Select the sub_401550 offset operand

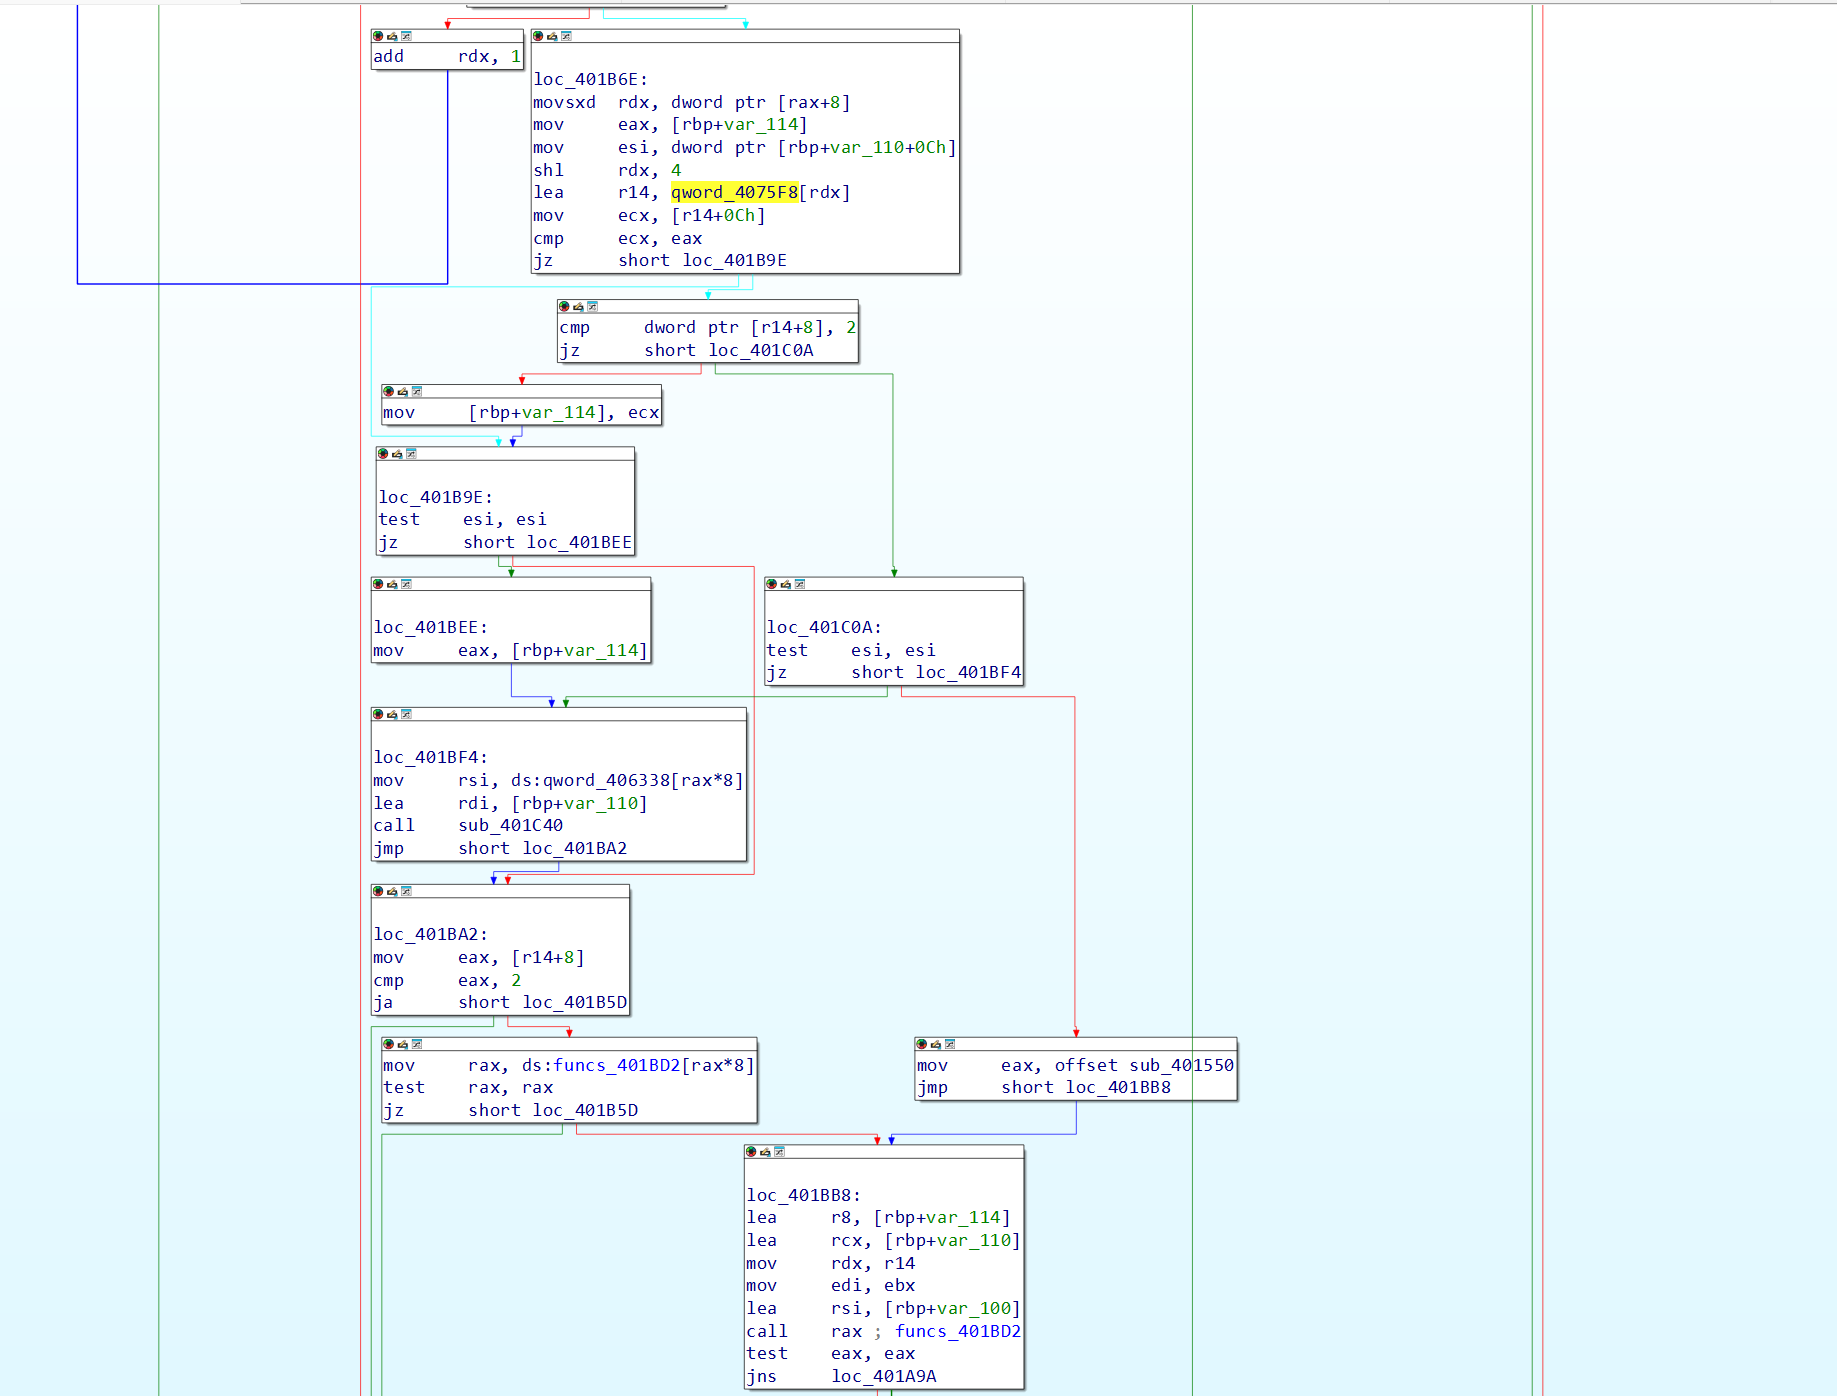1181,1066
